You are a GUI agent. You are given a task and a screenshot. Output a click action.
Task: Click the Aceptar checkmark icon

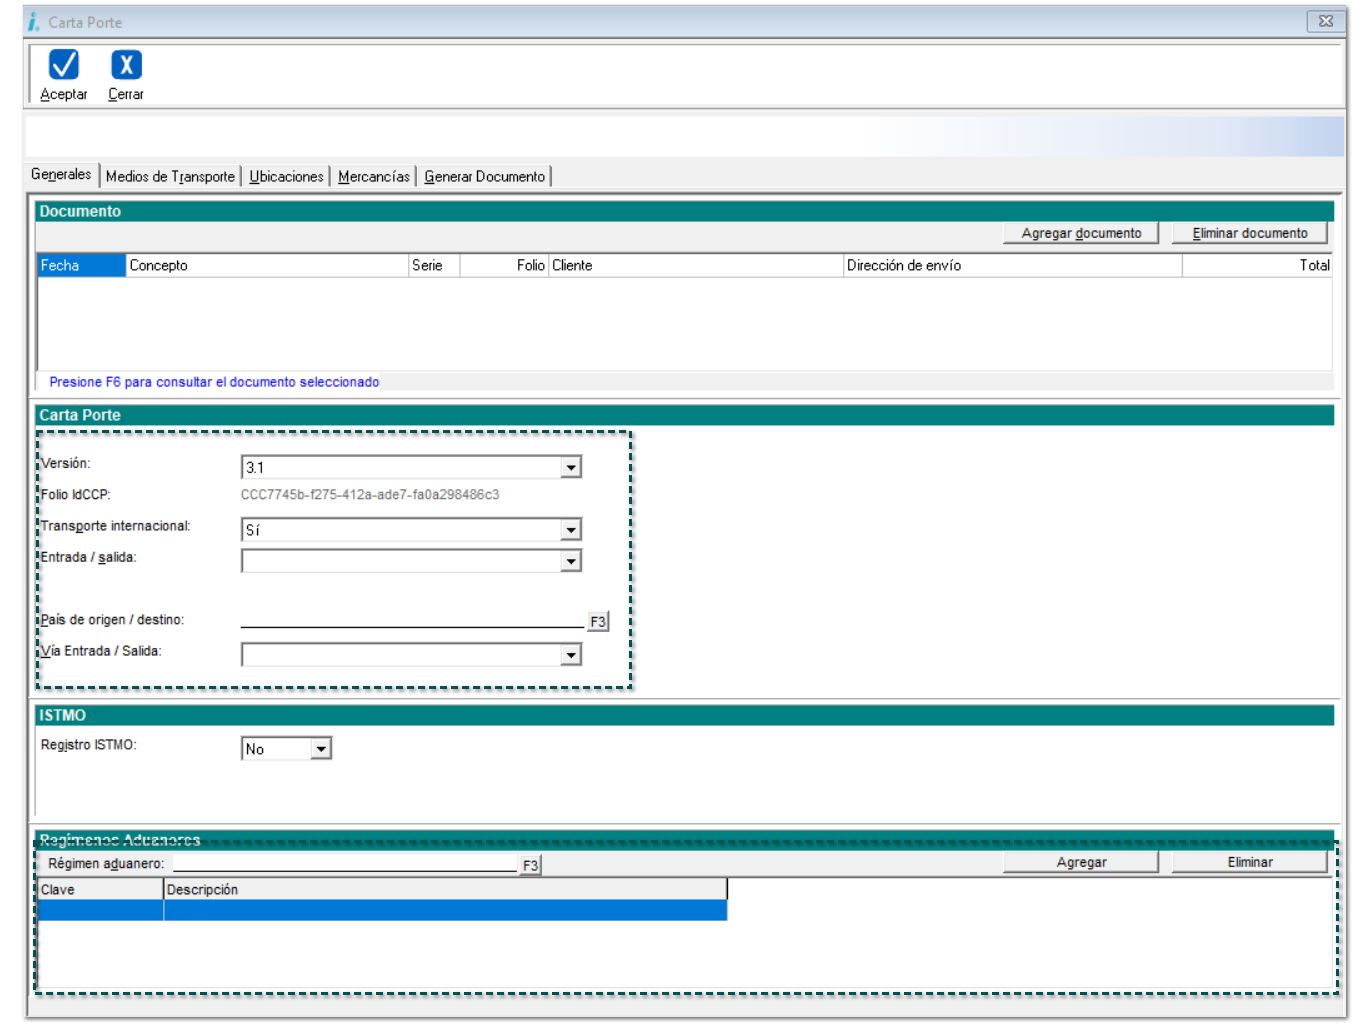pyautogui.click(x=64, y=65)
